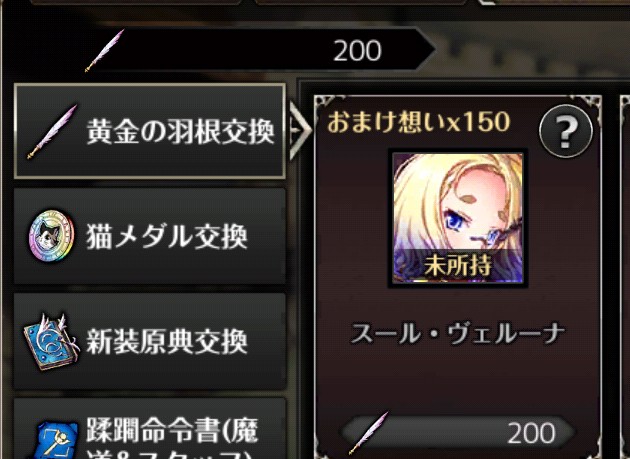Click the 未所持 badge on portrait

click(x=458, y=265)
